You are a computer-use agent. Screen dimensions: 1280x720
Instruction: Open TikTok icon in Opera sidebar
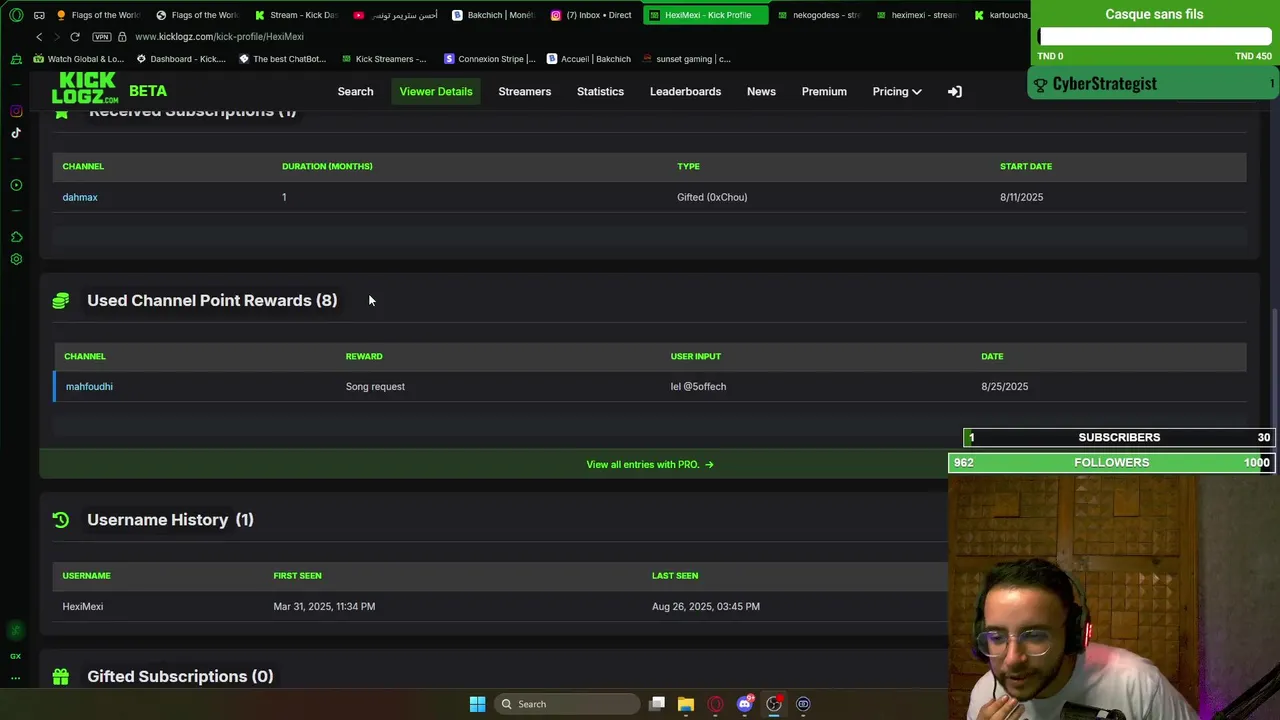pyautogui.click(x=16, y=133)
